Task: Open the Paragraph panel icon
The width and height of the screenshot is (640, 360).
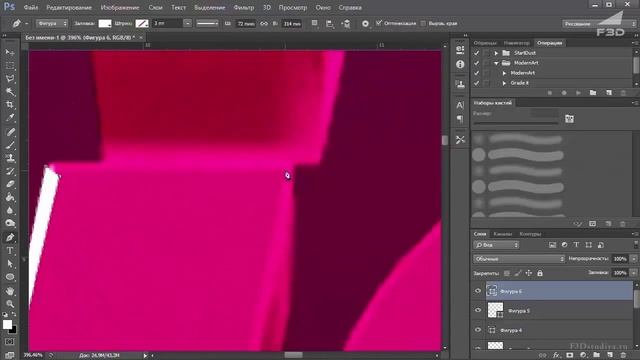Action: [x=460, y=119]
